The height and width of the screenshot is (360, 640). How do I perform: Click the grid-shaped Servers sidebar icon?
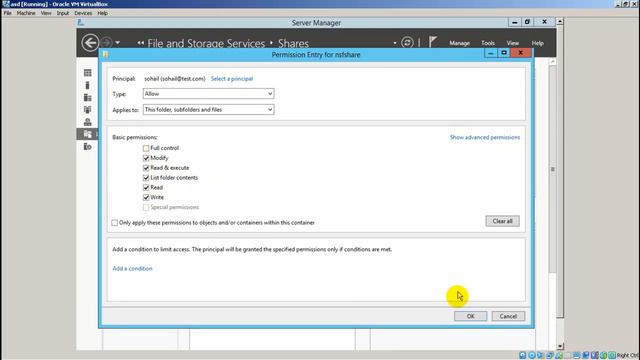pyautogui.click(x=87, y=73)
